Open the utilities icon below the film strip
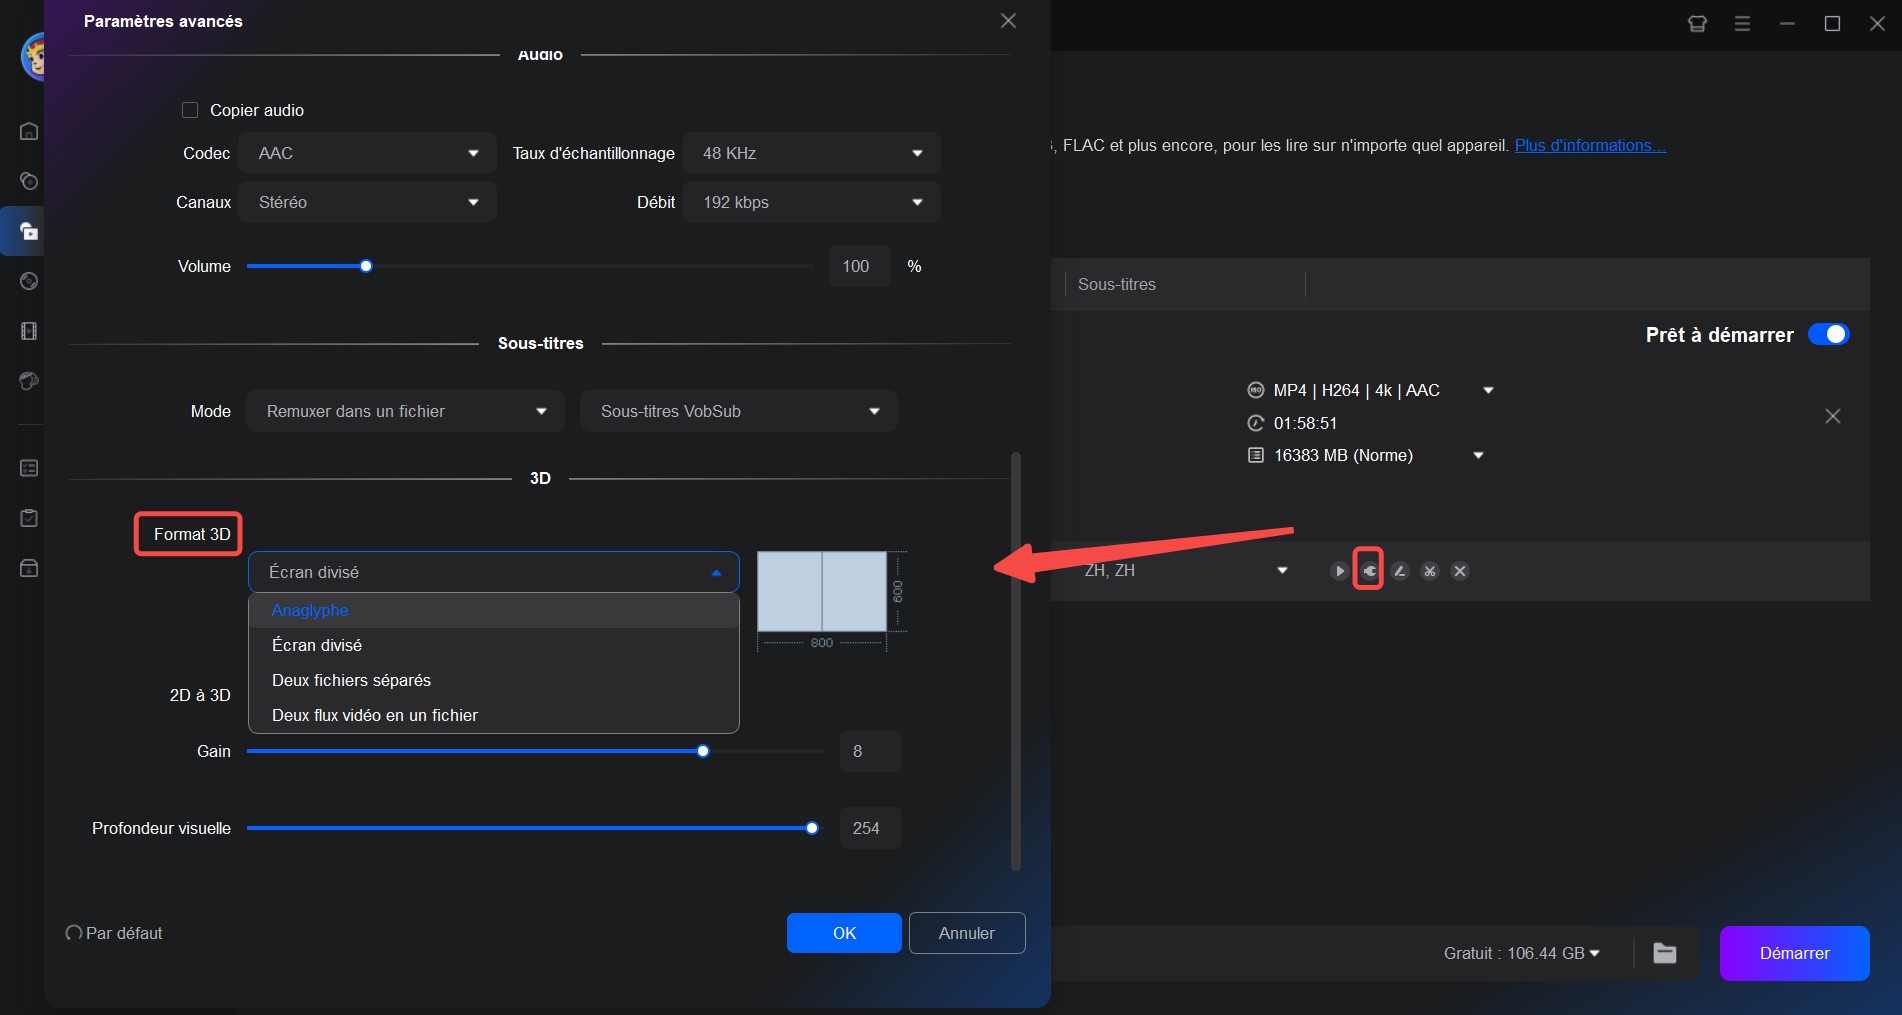This screenshot has width=1902, height=1015. click(29, 381)
